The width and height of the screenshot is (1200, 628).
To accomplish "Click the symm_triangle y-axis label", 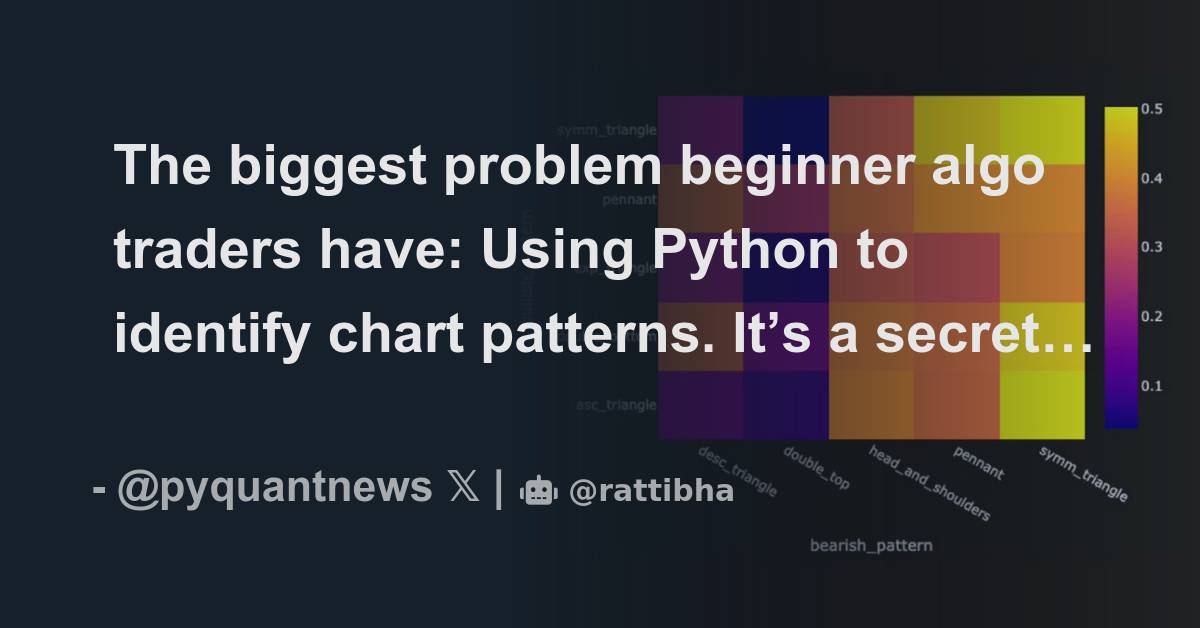I will point(606,130).
